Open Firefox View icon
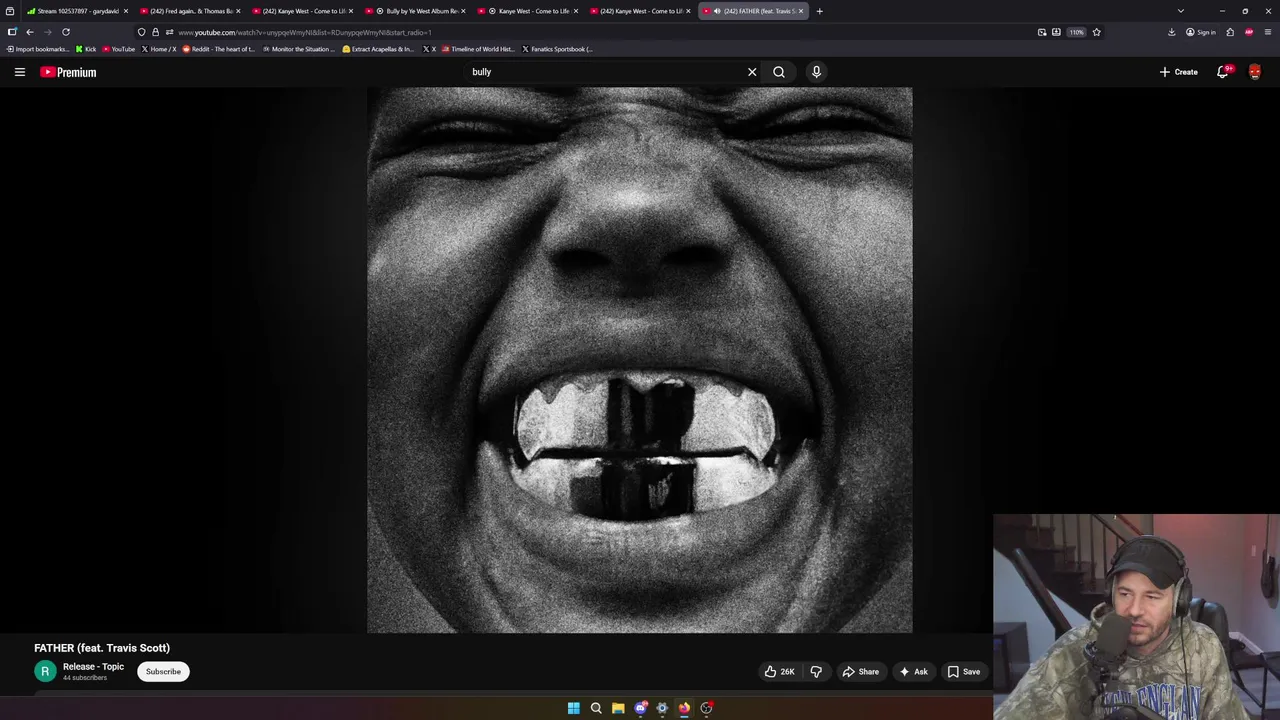This screenshot has width=1280, height=720. point(10,11)
